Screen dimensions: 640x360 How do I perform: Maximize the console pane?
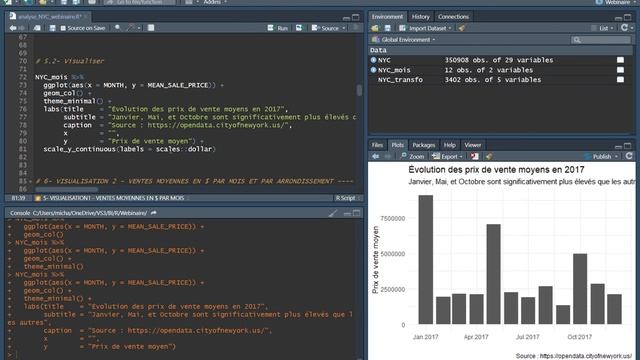coord(356,213)
